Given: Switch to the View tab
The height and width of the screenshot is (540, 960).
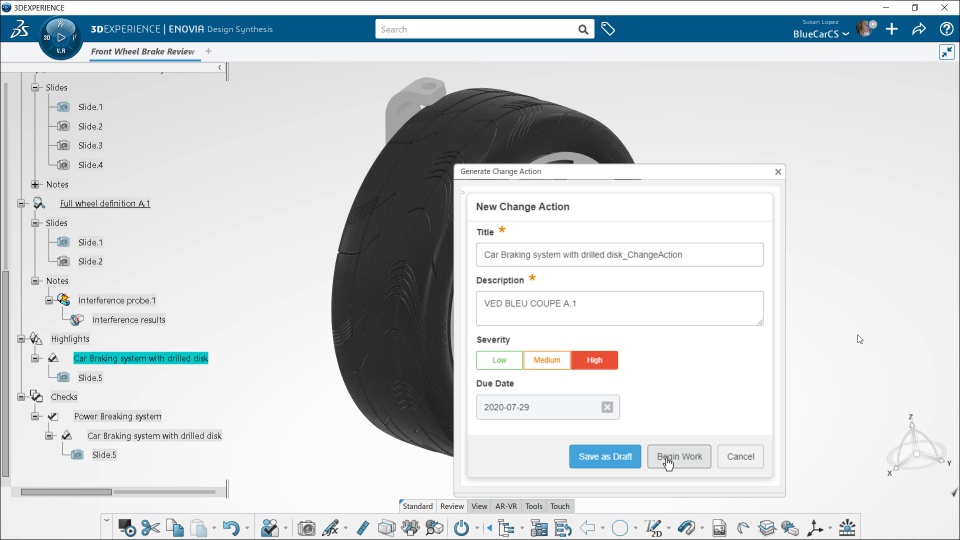Looking at the screenshot, I should 479,506.
